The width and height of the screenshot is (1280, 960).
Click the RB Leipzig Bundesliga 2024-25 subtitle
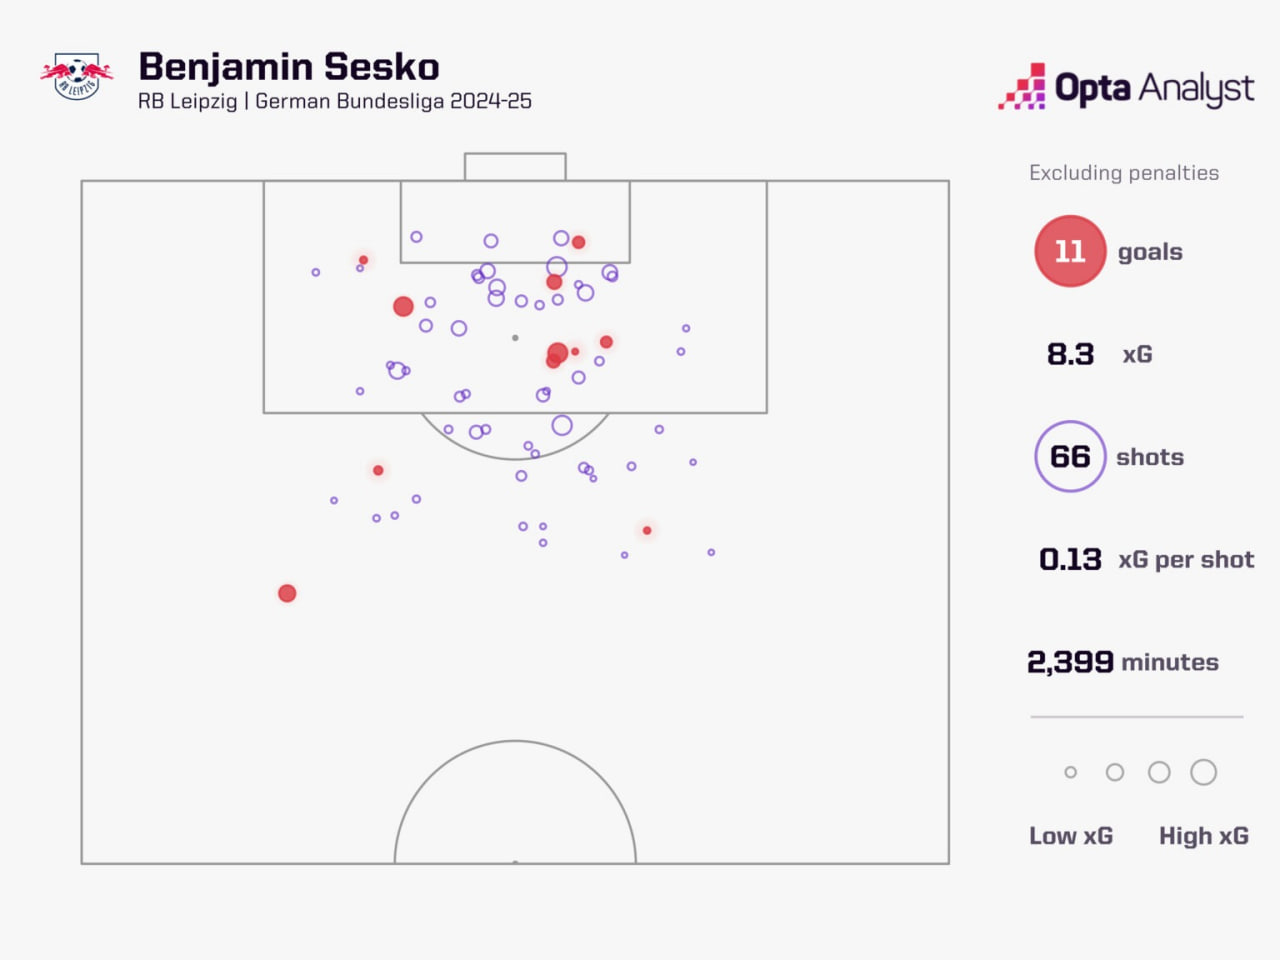[x=335, y=101]
